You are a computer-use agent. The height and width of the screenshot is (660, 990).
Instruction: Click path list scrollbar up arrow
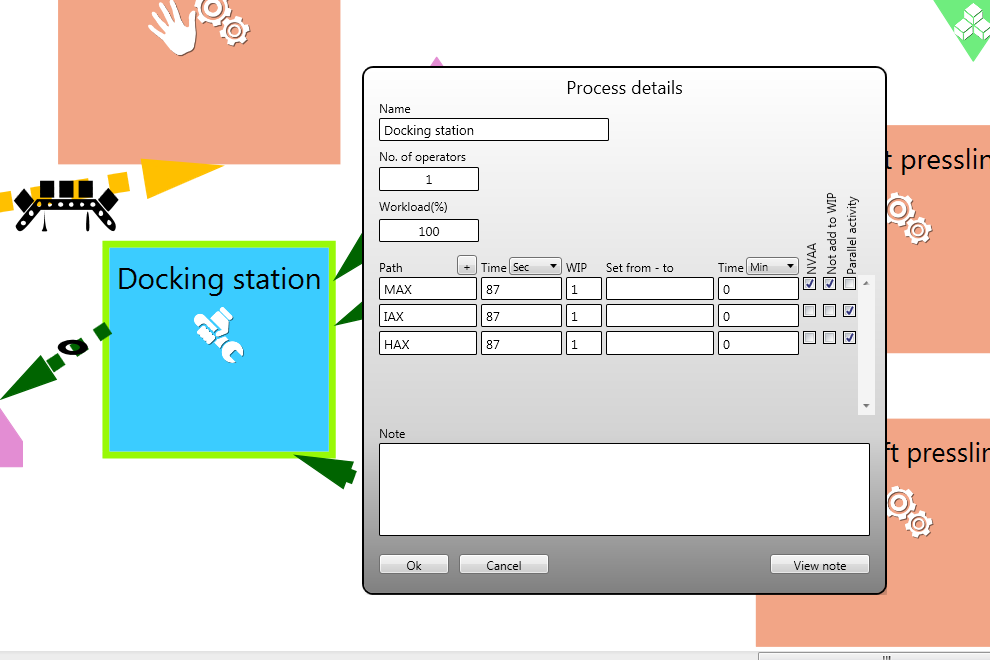866,284
